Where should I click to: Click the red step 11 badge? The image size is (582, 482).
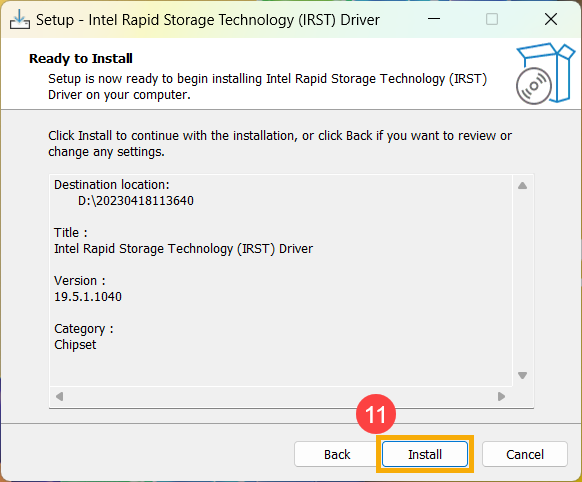pos(376,414)
